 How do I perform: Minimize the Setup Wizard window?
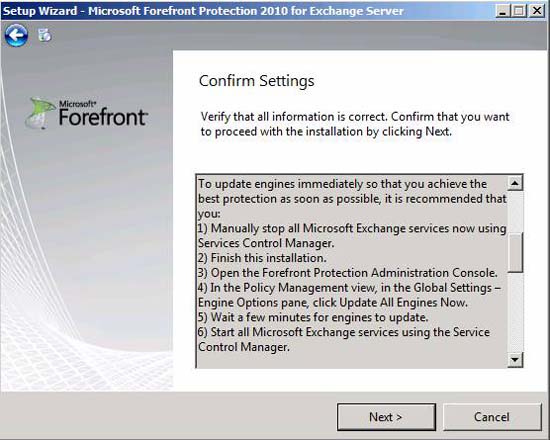503,11
